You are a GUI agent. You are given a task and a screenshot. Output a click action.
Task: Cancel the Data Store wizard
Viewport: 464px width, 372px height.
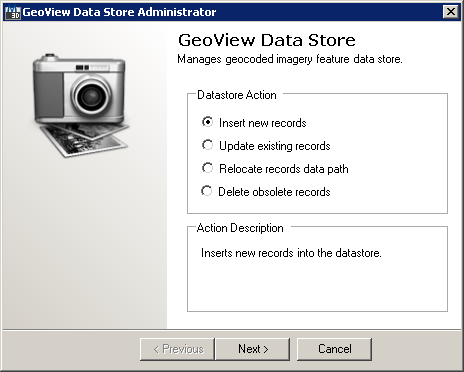pyautogui.click(x=334, y=349)
